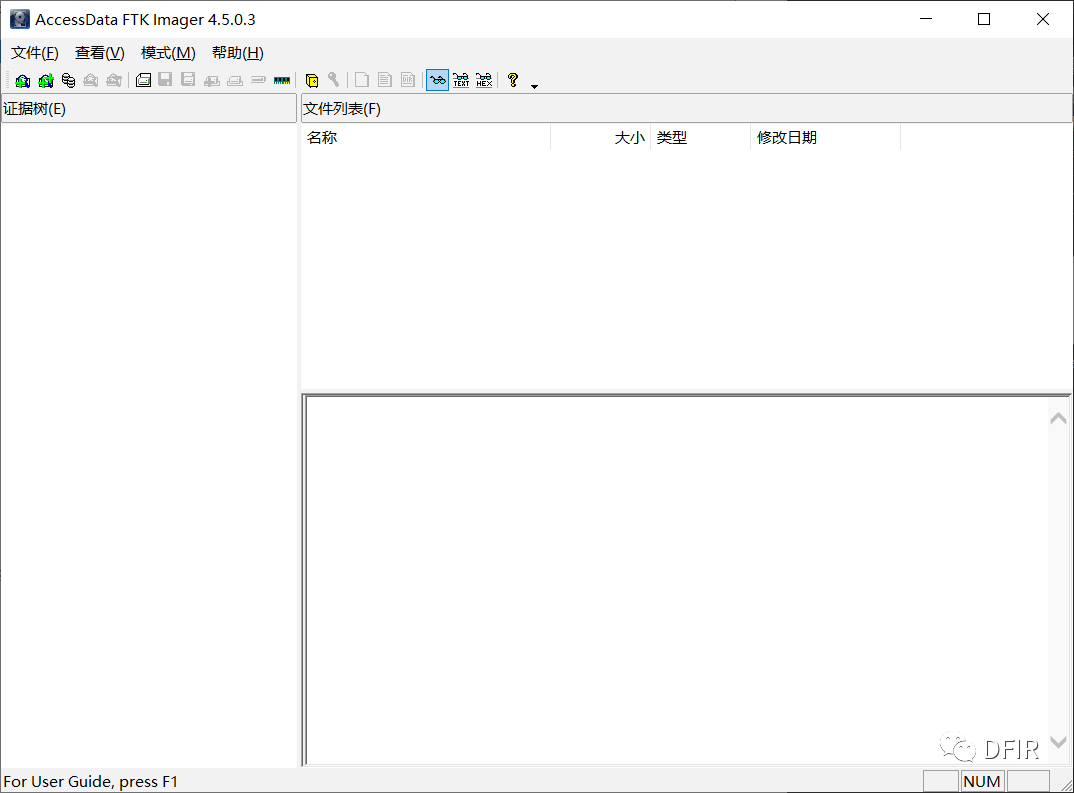Click the Add Evidence Item toolbar icon
The width and height of the screenshot is (1074, 793).
pos(23,81)
